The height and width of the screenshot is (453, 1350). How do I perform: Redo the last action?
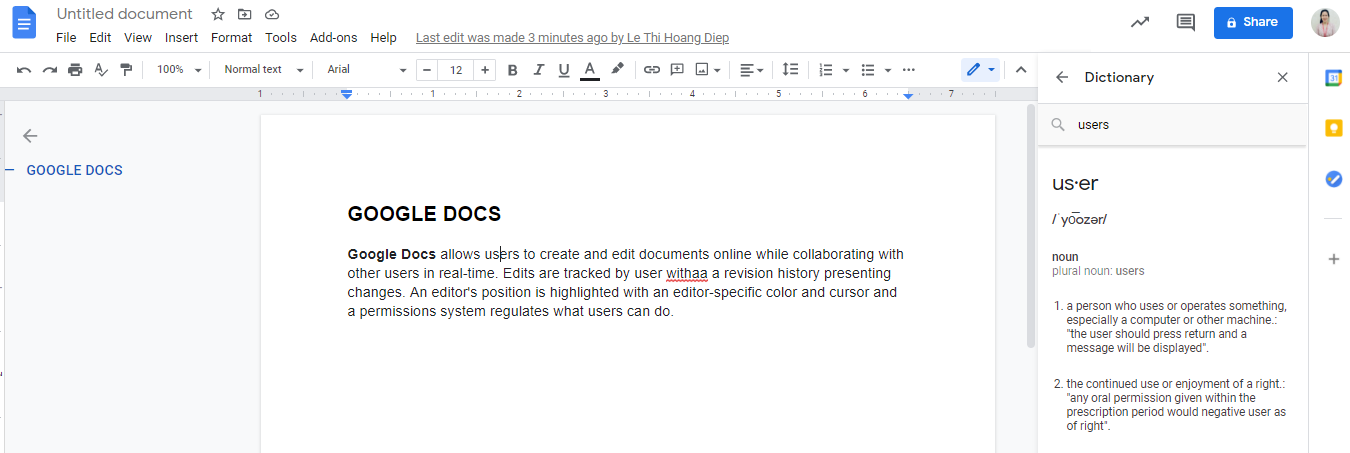click(x=49, y=70)
